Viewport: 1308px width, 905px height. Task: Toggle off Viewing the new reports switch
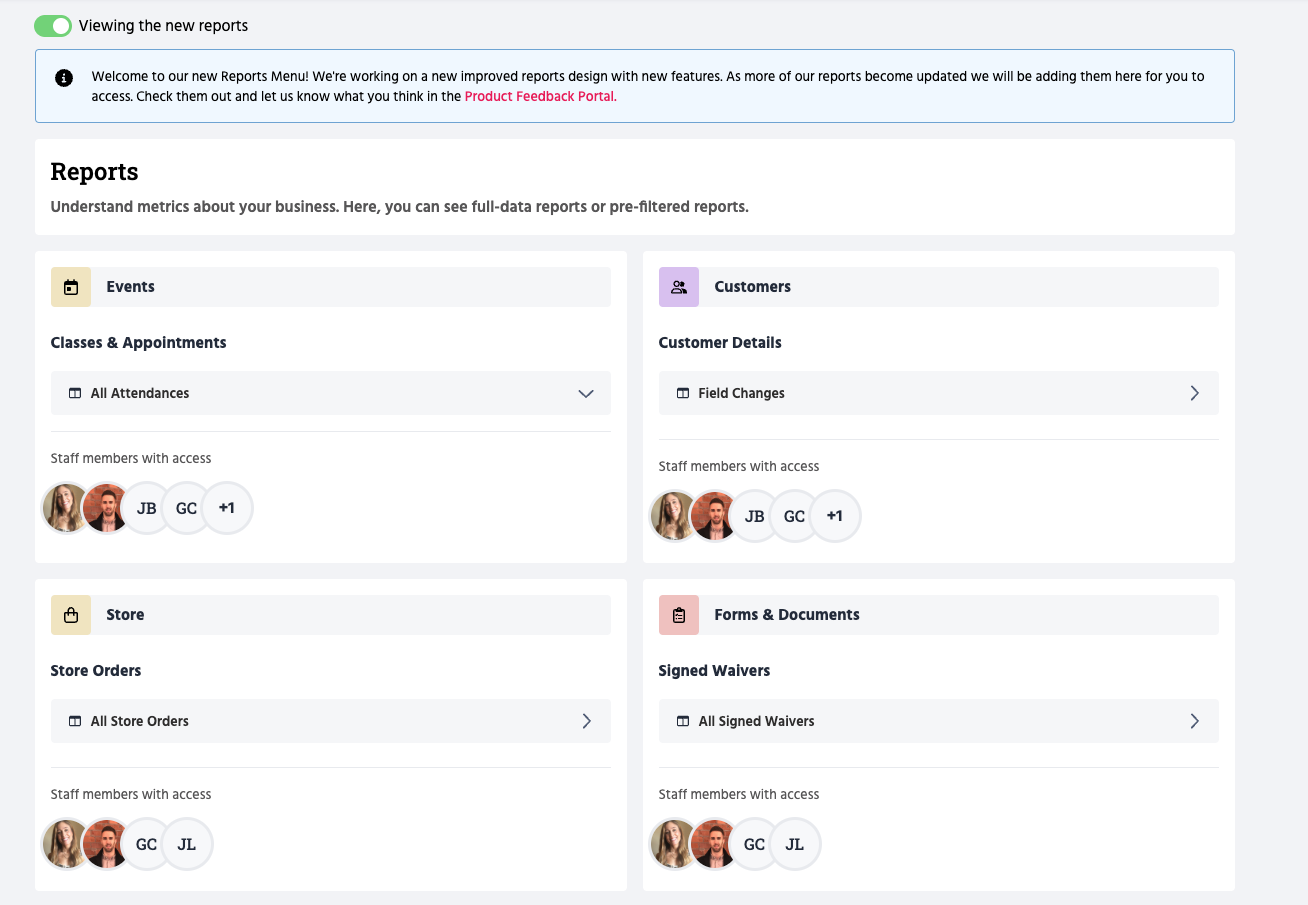(53, 26)
